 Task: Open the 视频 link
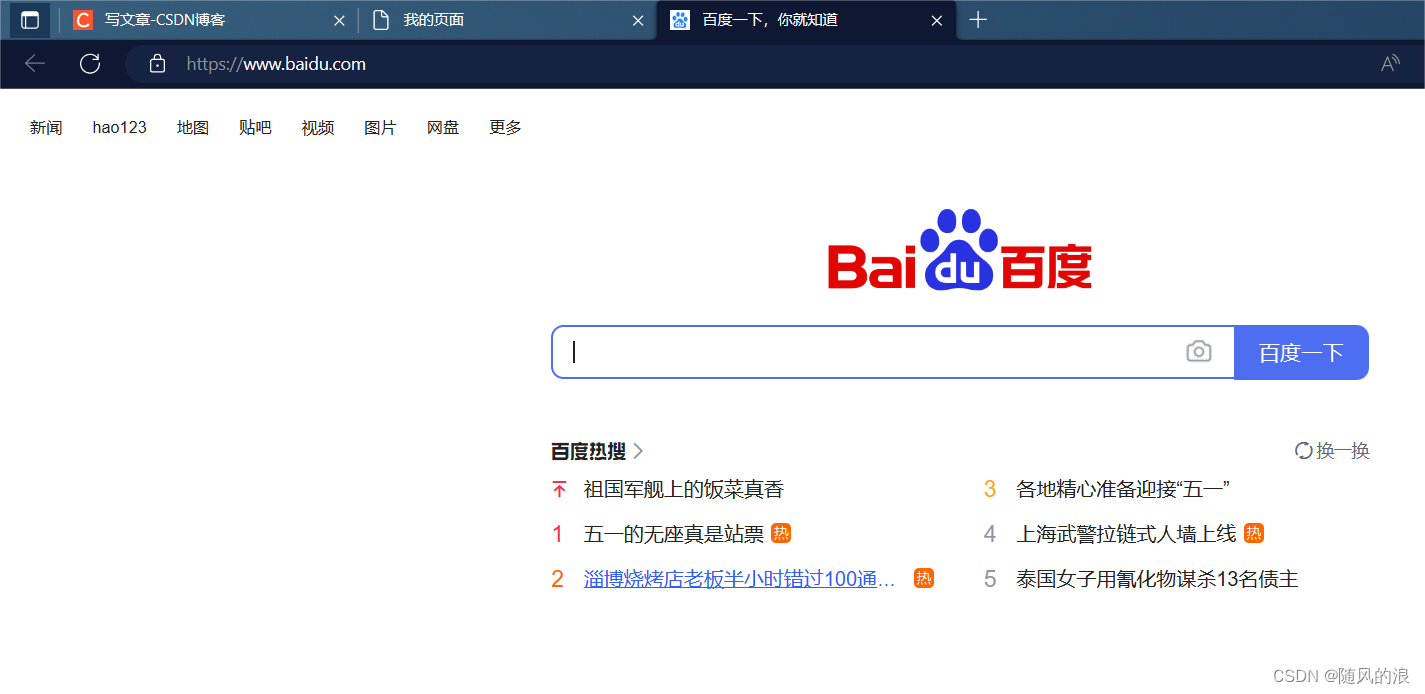pos(318,128)
